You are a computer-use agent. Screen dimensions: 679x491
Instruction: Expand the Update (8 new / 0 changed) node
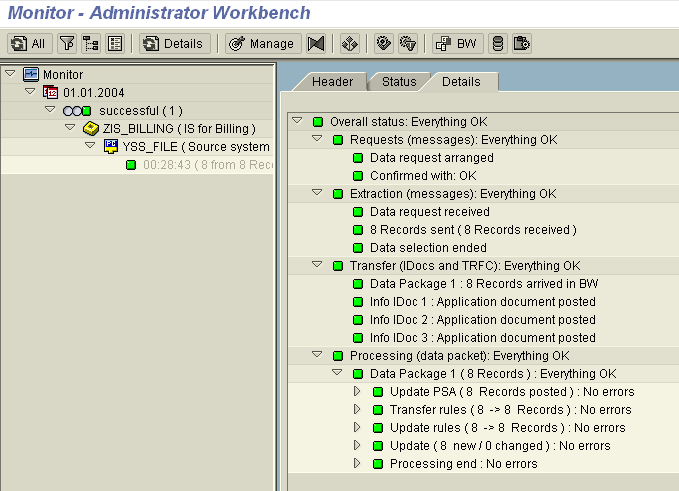click(357, 445)
